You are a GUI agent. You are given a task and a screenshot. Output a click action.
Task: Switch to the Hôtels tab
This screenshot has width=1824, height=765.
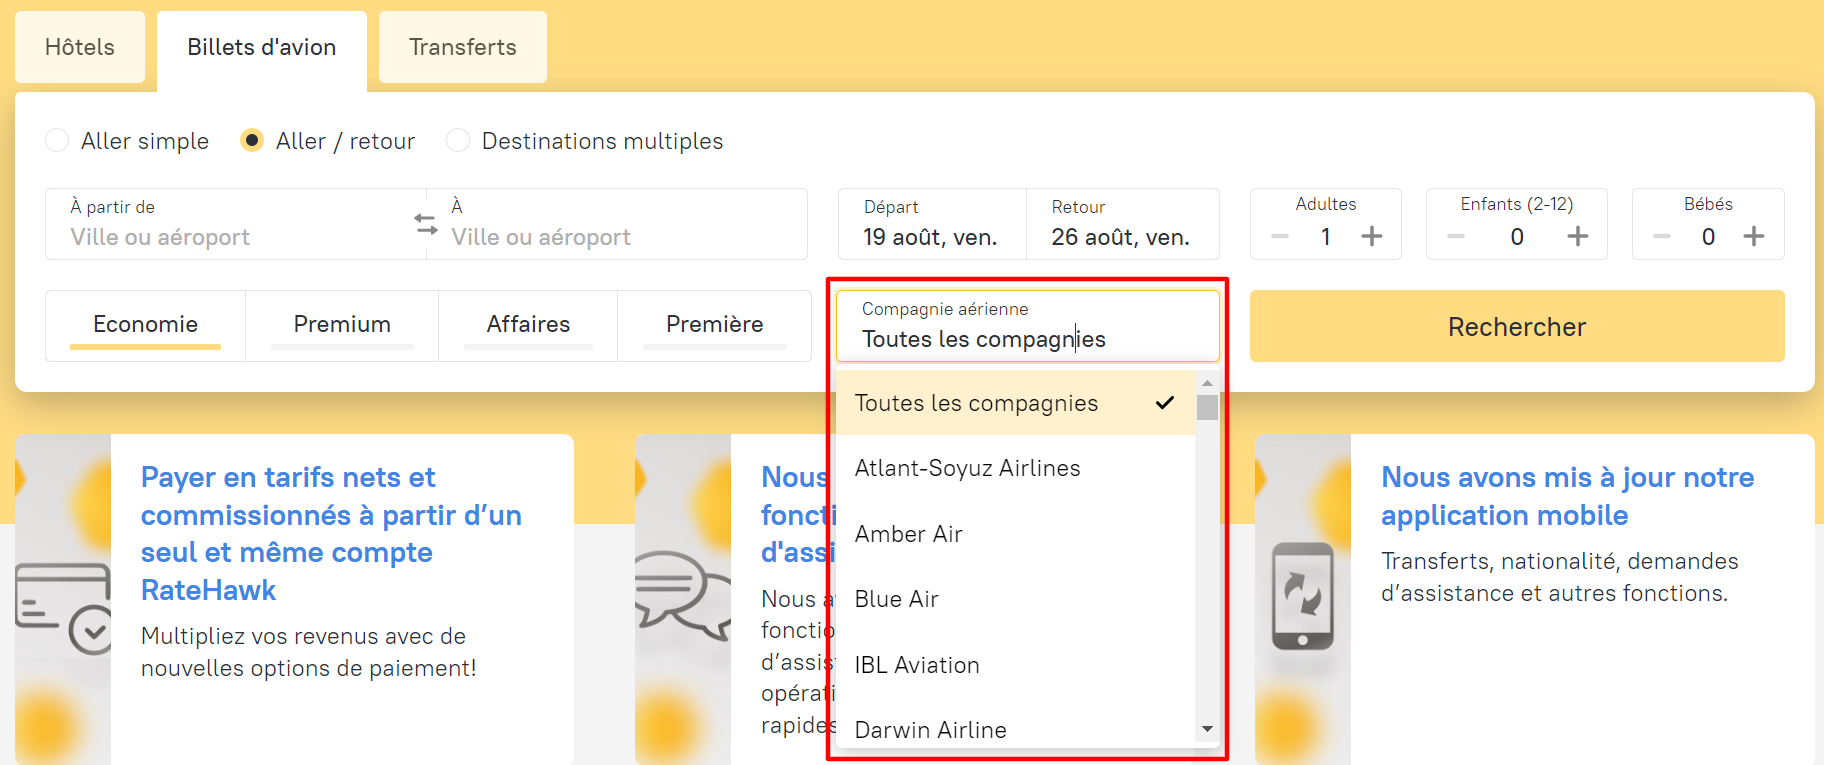(x=80, y=47)
